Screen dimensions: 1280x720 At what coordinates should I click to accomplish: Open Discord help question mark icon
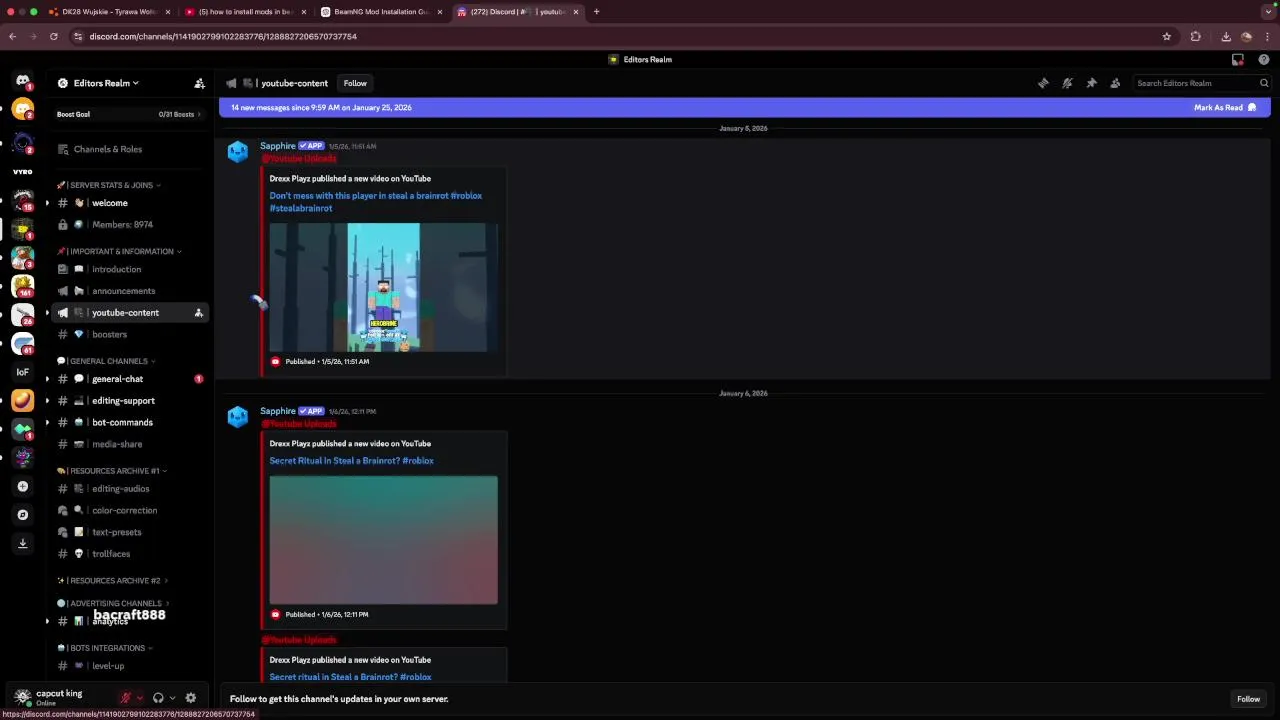coord(1264,59)
